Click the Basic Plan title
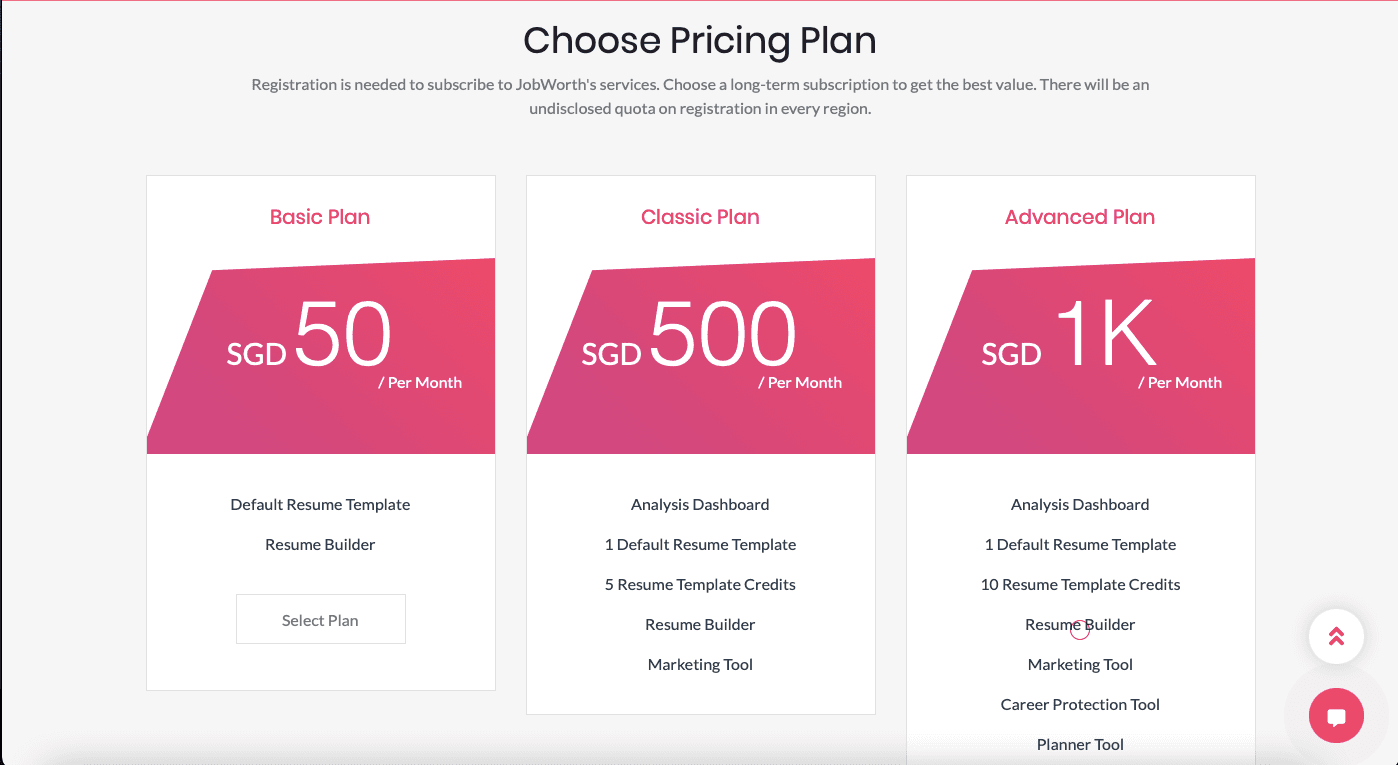Screen dimensions: 1398x765 (x=320, y=217)
